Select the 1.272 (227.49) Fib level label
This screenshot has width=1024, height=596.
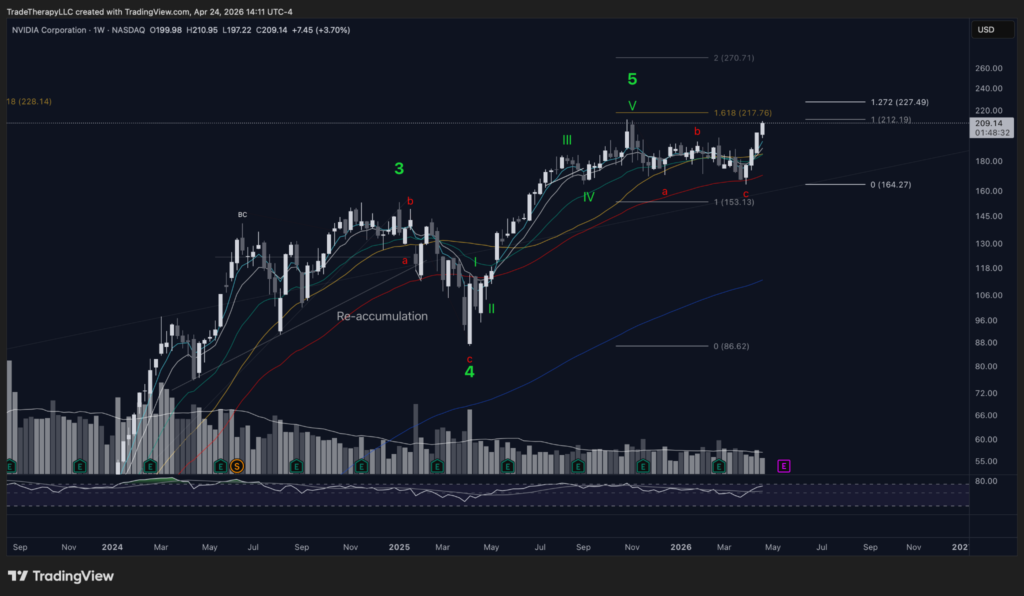coord(899,102)
